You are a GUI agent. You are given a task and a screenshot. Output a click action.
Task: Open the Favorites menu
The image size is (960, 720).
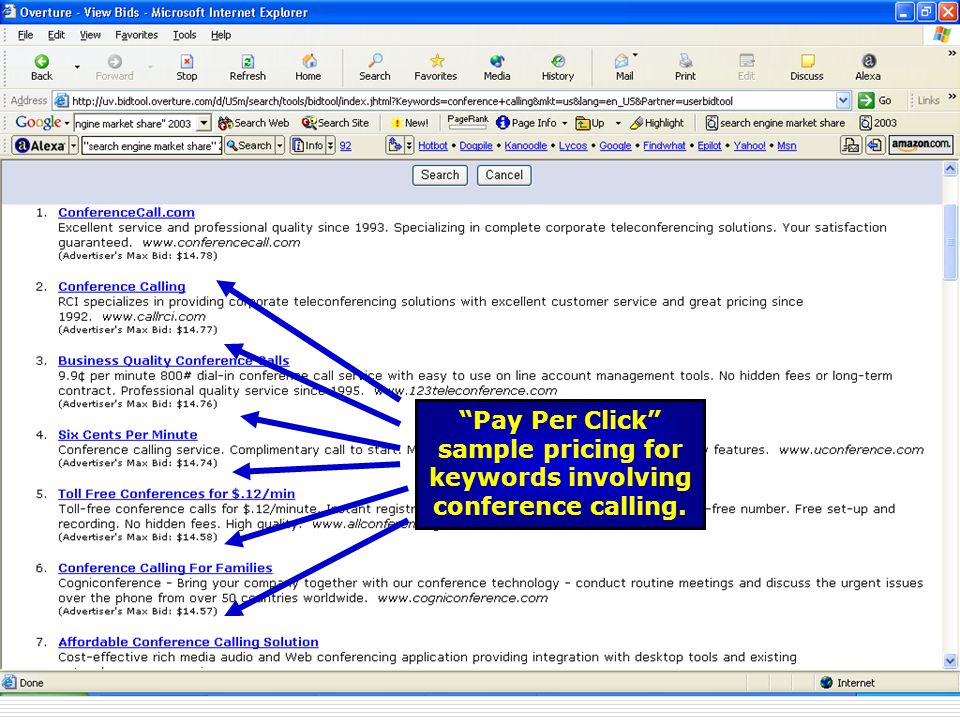137,35
